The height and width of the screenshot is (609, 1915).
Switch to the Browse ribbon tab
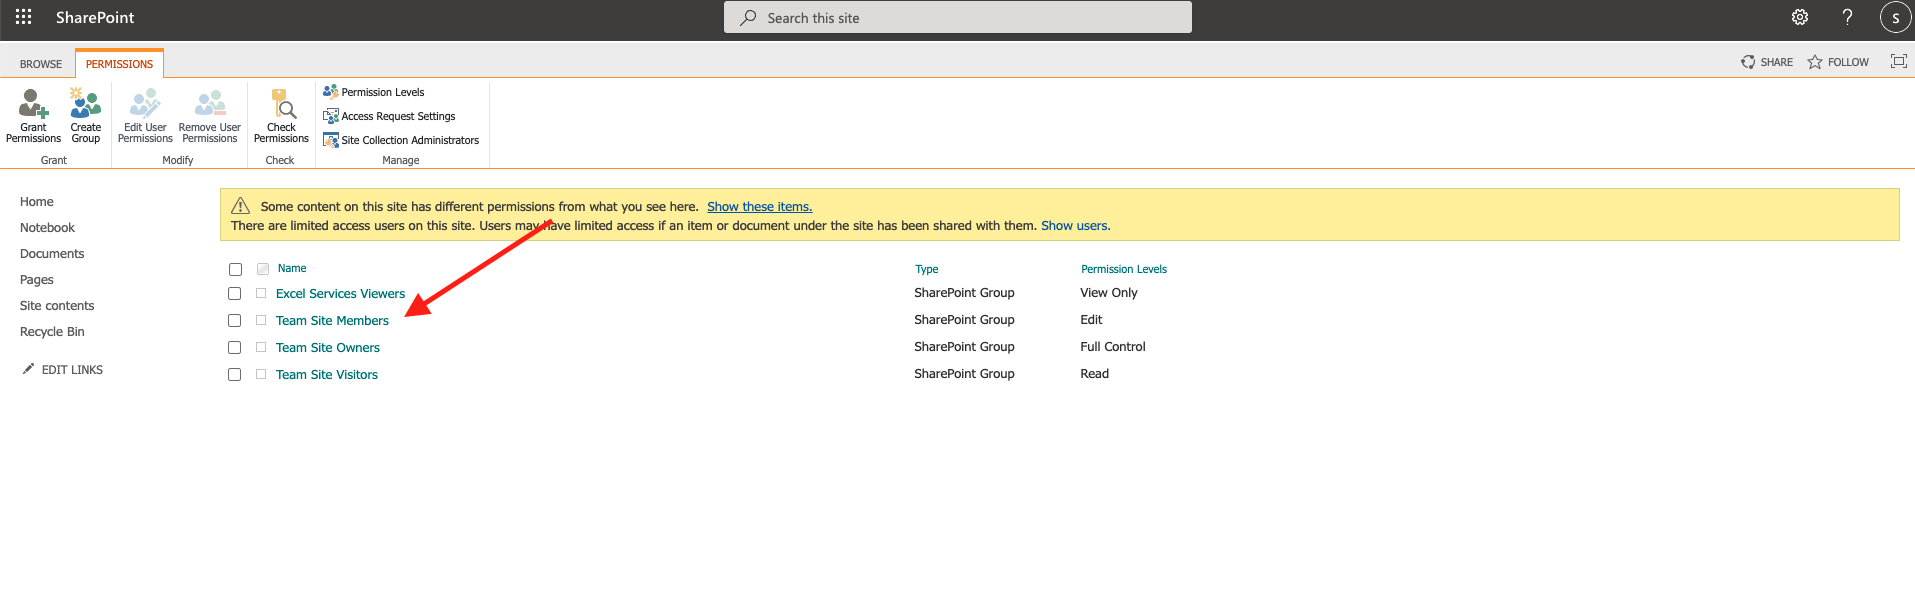(x=41, y=64)
